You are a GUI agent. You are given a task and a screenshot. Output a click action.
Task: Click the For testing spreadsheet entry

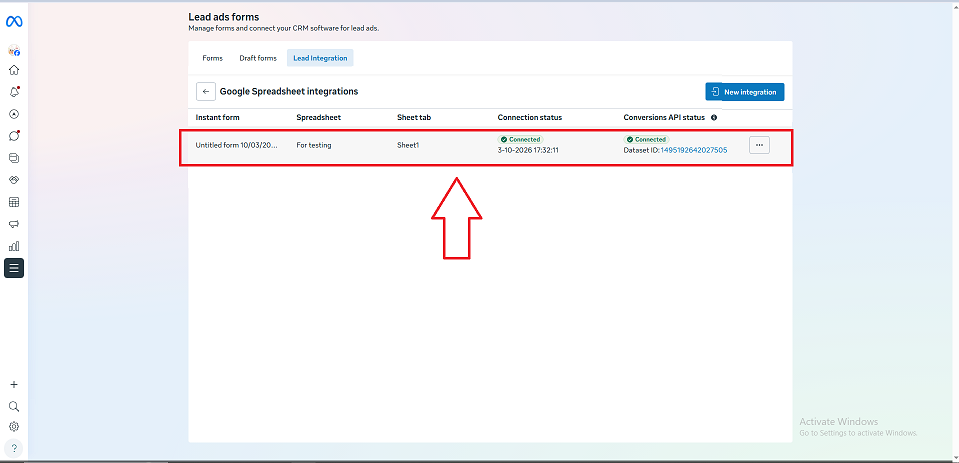coord(314,146)
